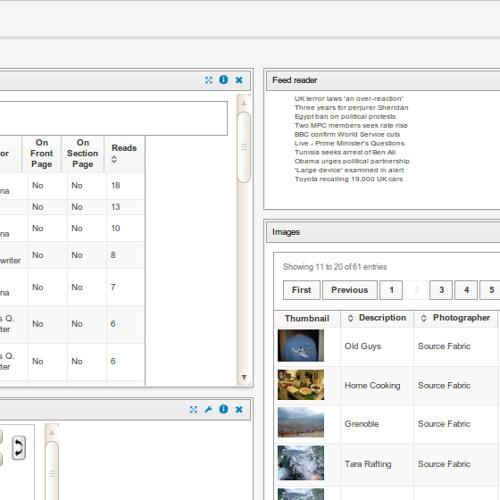500x500 pixels.
Task: Click the Grenoble image thumbnail
Action: tap(301, 422)
